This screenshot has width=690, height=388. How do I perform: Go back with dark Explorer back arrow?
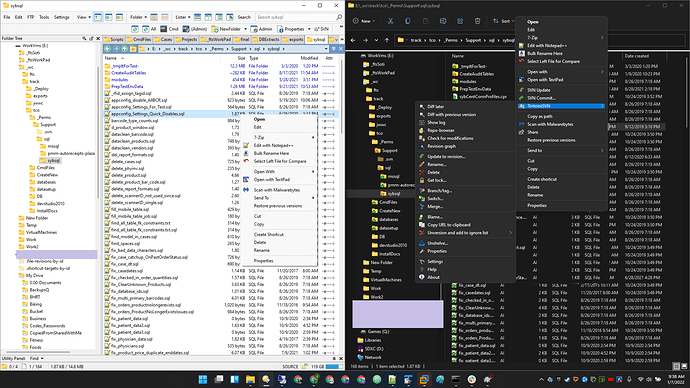pyautogui.click(x=353, y=40)
